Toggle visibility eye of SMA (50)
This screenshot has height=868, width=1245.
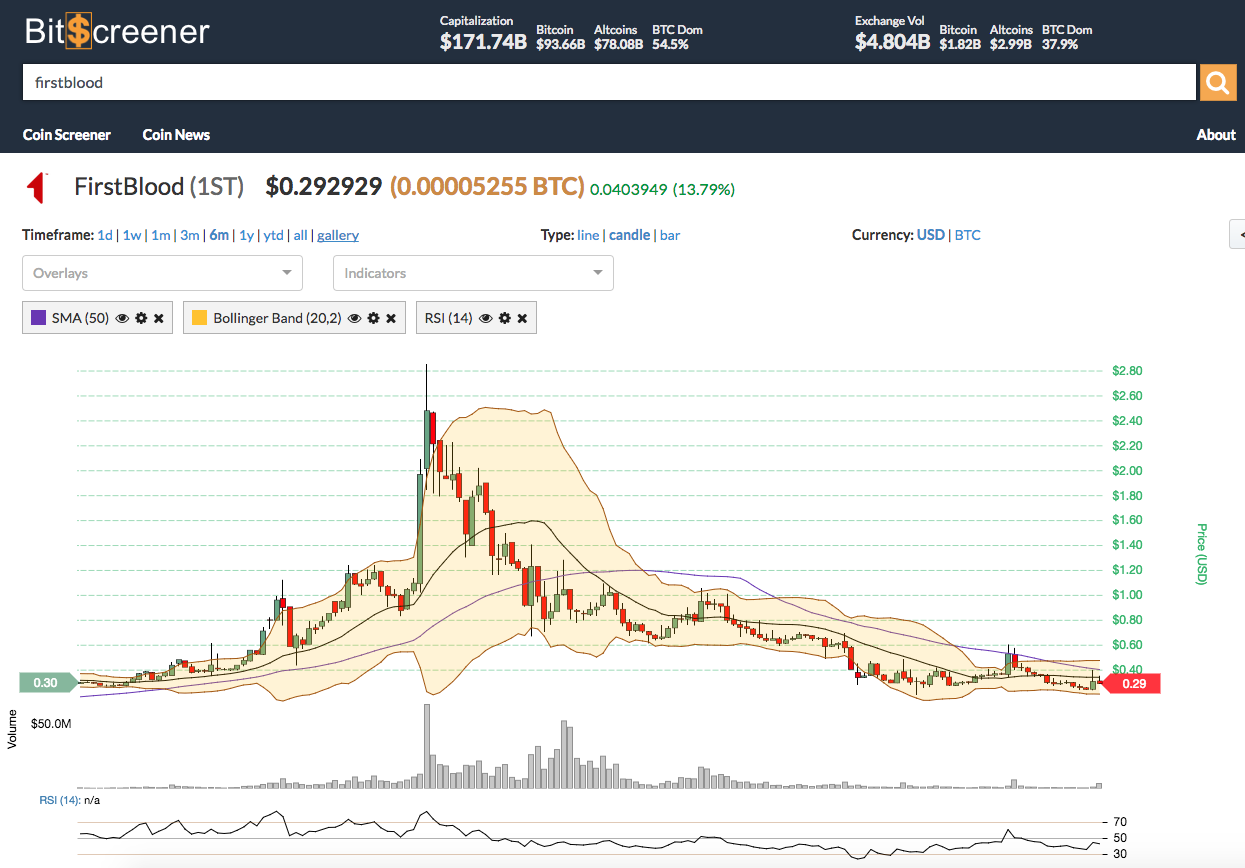tap(123, 318)
